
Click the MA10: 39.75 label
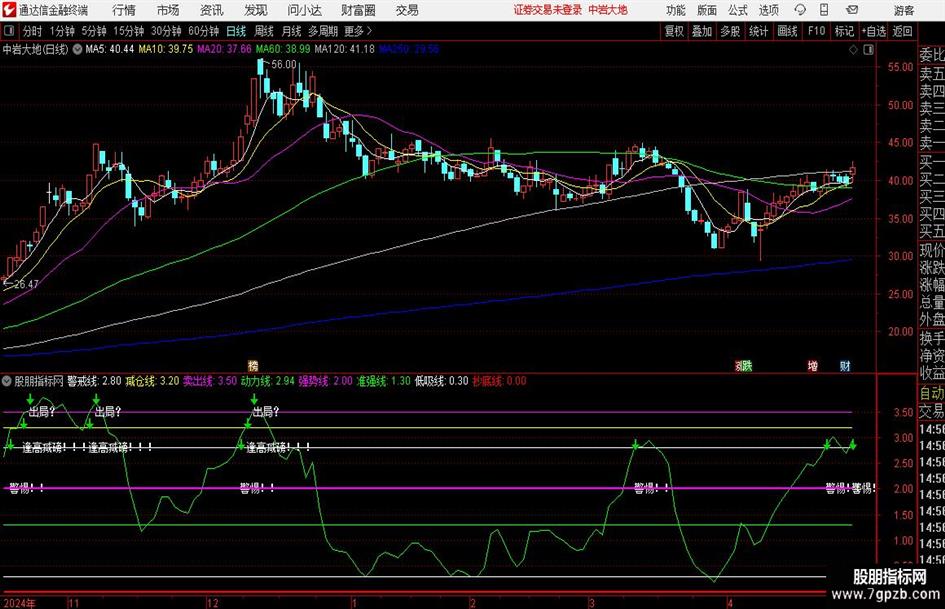pos(166,49)
